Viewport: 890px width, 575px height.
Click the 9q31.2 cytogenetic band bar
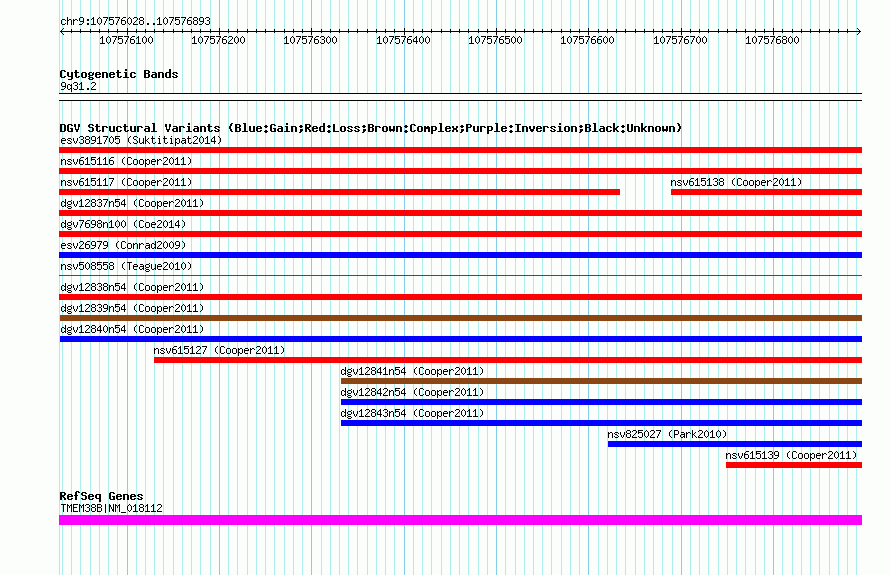coord(460,97)
